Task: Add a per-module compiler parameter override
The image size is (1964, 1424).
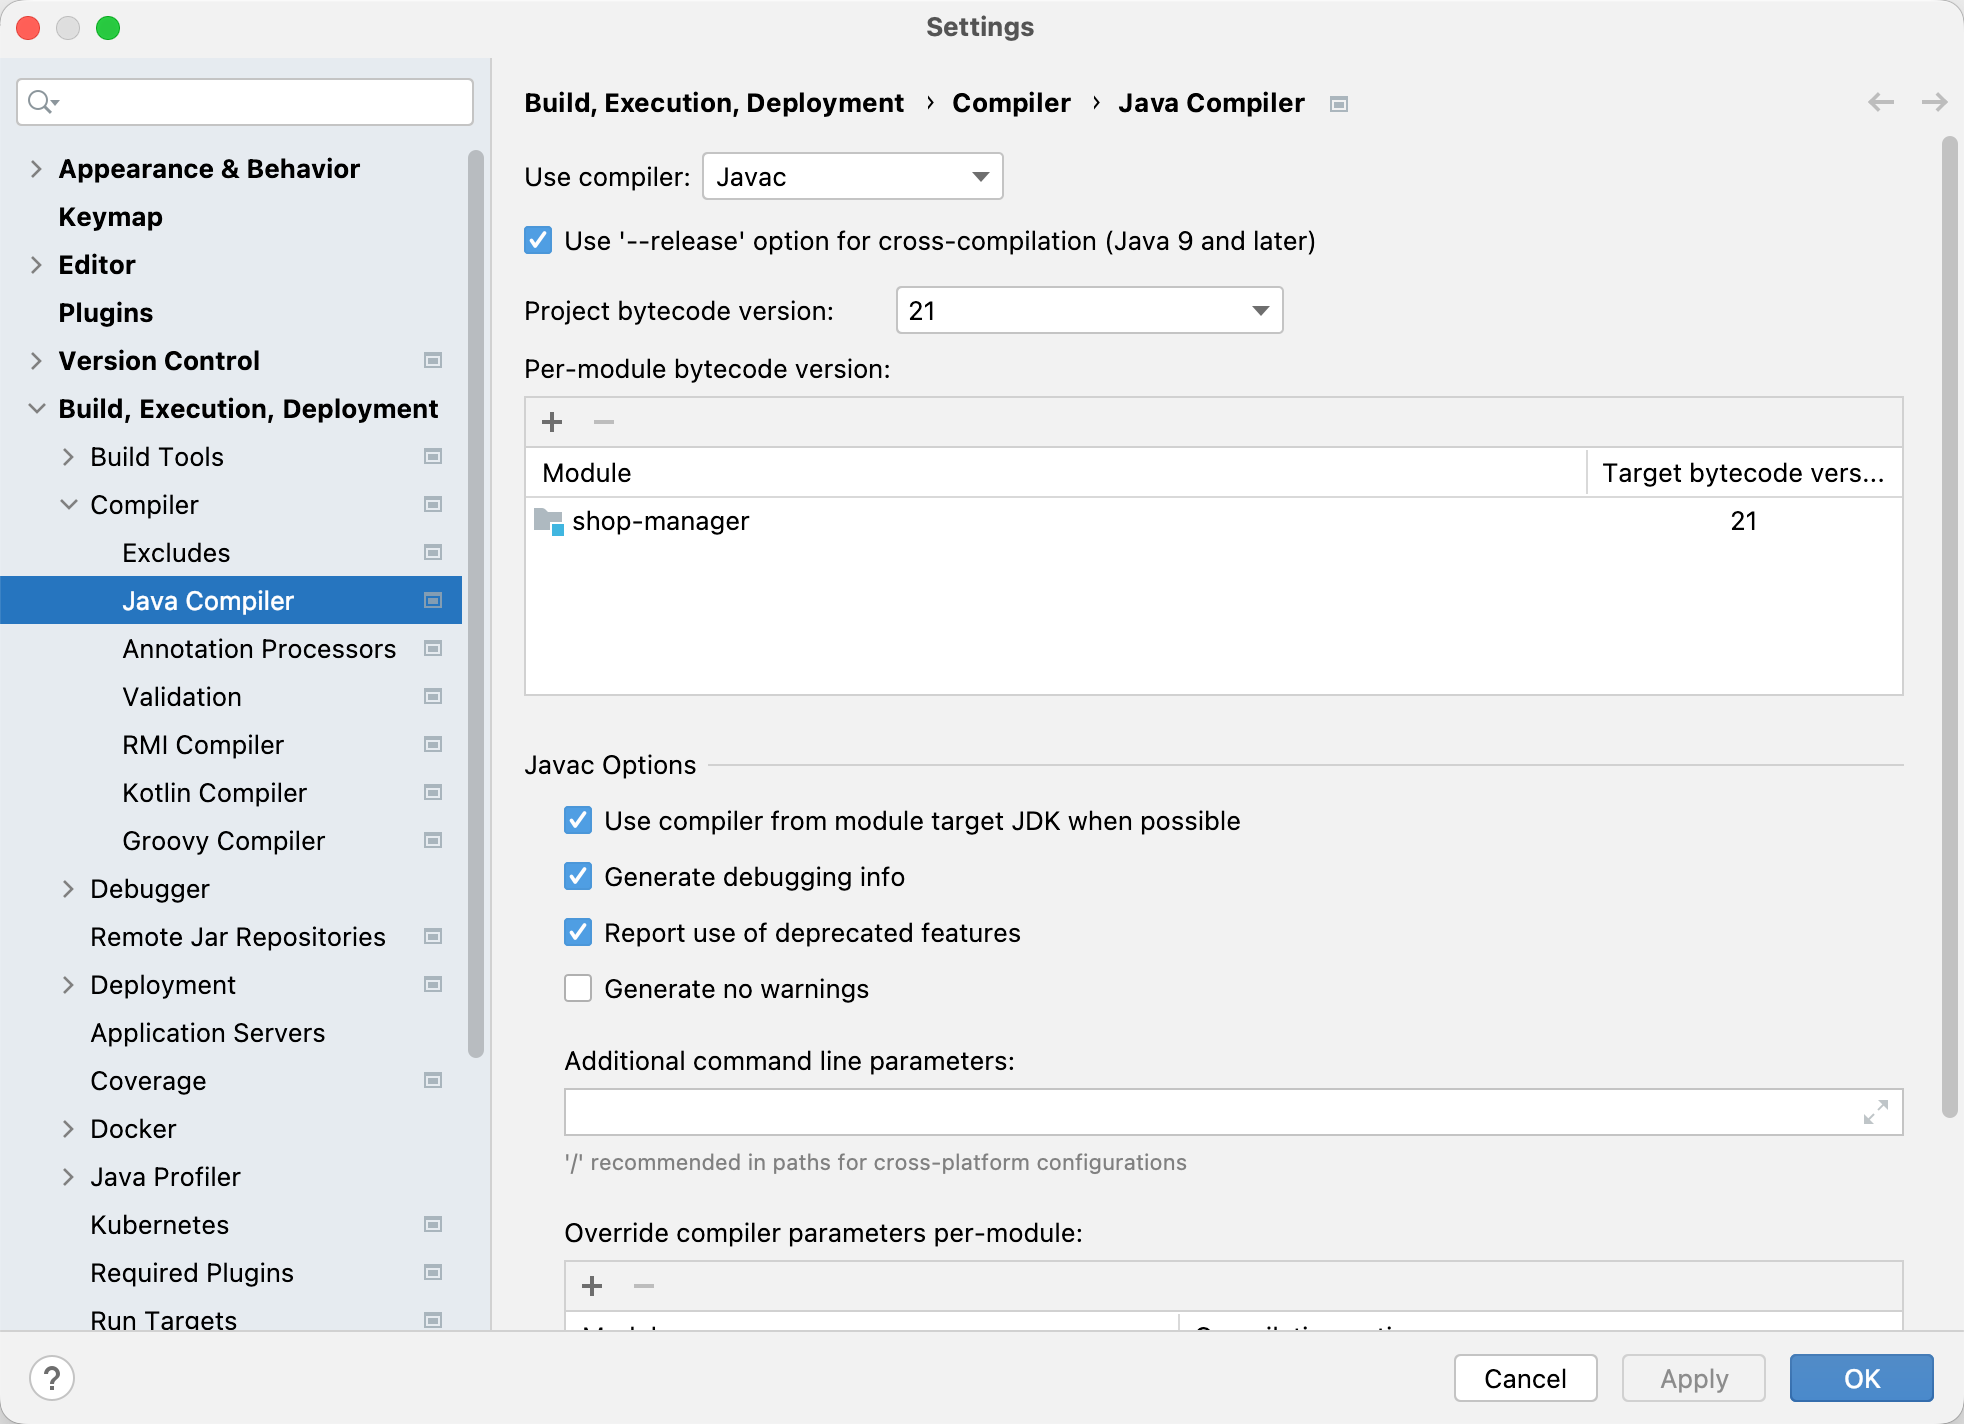Action: [592, 1286]
